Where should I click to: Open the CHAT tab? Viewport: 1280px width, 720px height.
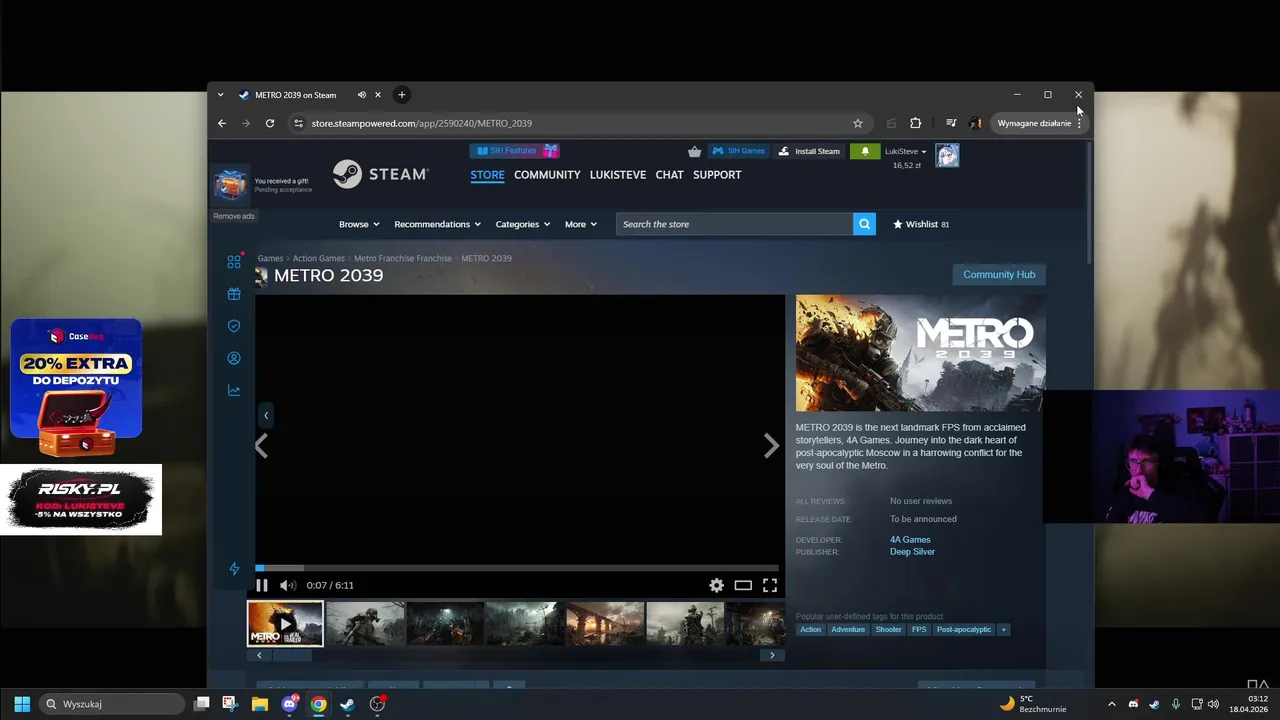click(x=669, y=175)
